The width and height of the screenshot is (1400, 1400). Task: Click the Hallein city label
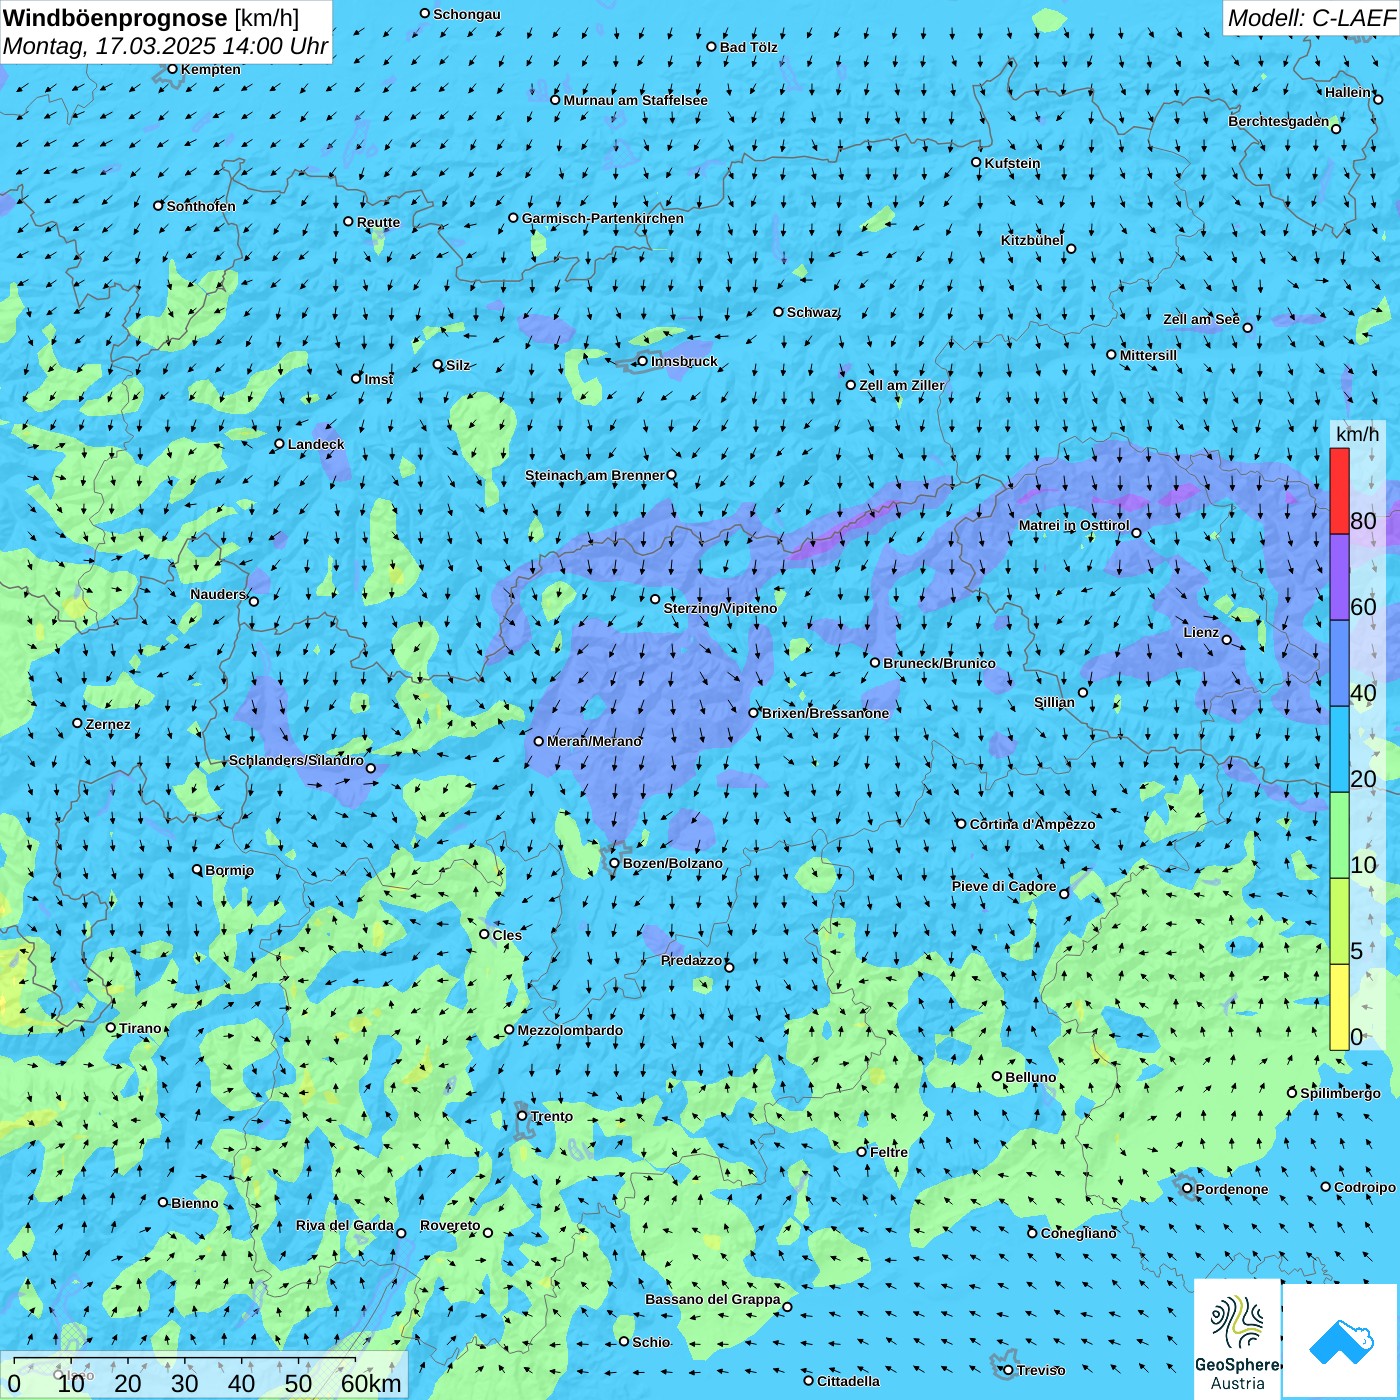(x=1348, y=92)
